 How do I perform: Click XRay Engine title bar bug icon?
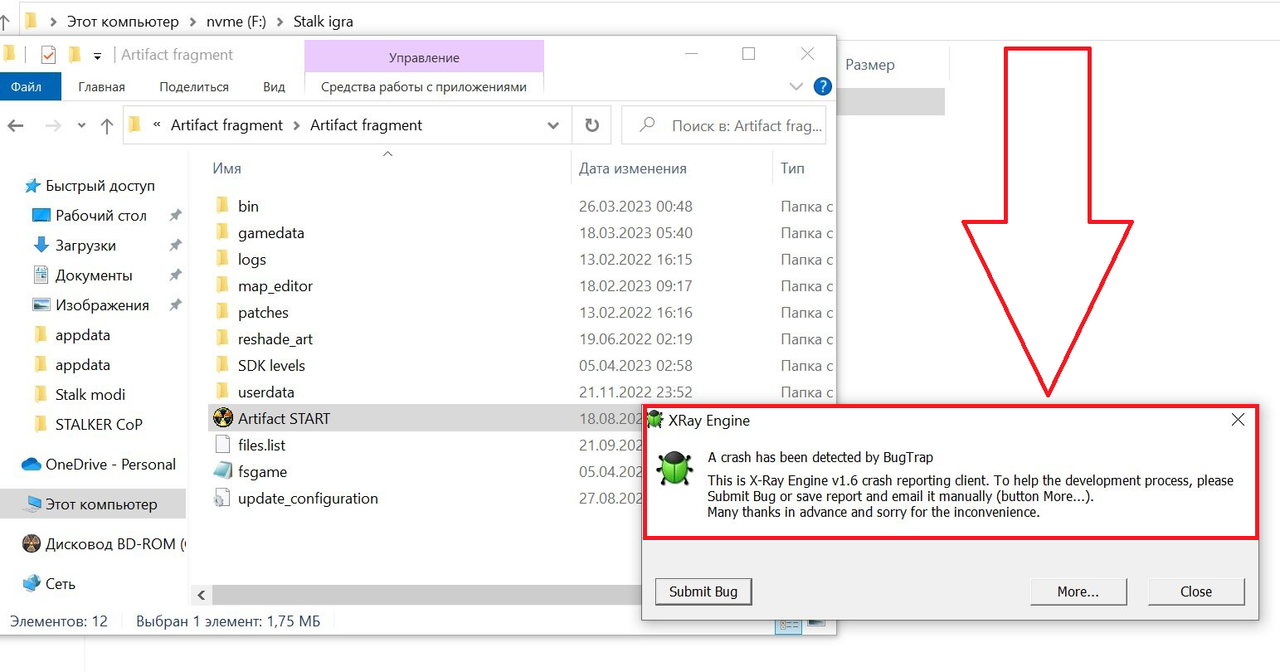tap(655, 420)
